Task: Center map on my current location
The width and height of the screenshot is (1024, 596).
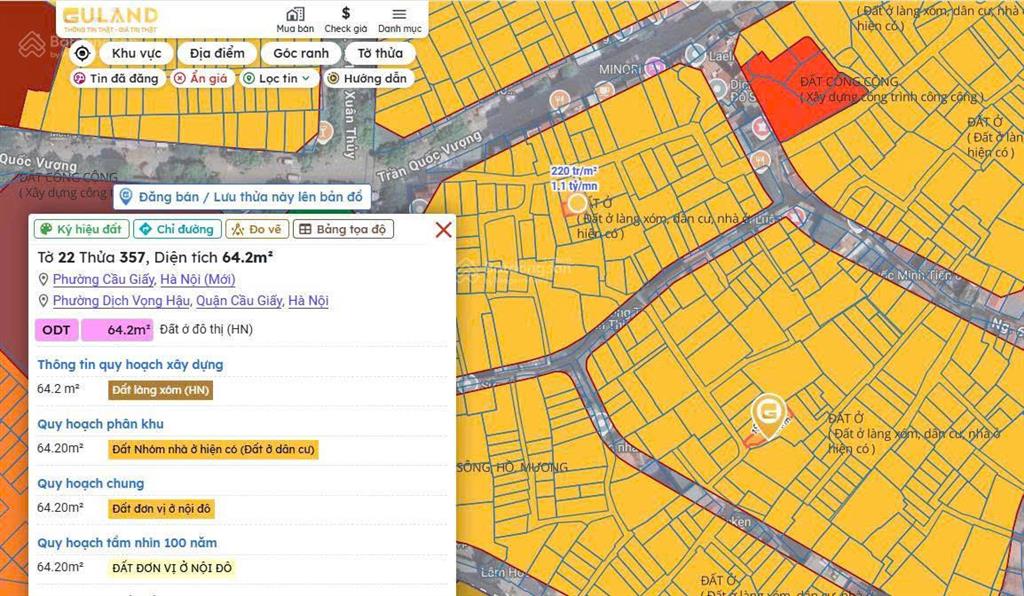Action: point(82,53)
